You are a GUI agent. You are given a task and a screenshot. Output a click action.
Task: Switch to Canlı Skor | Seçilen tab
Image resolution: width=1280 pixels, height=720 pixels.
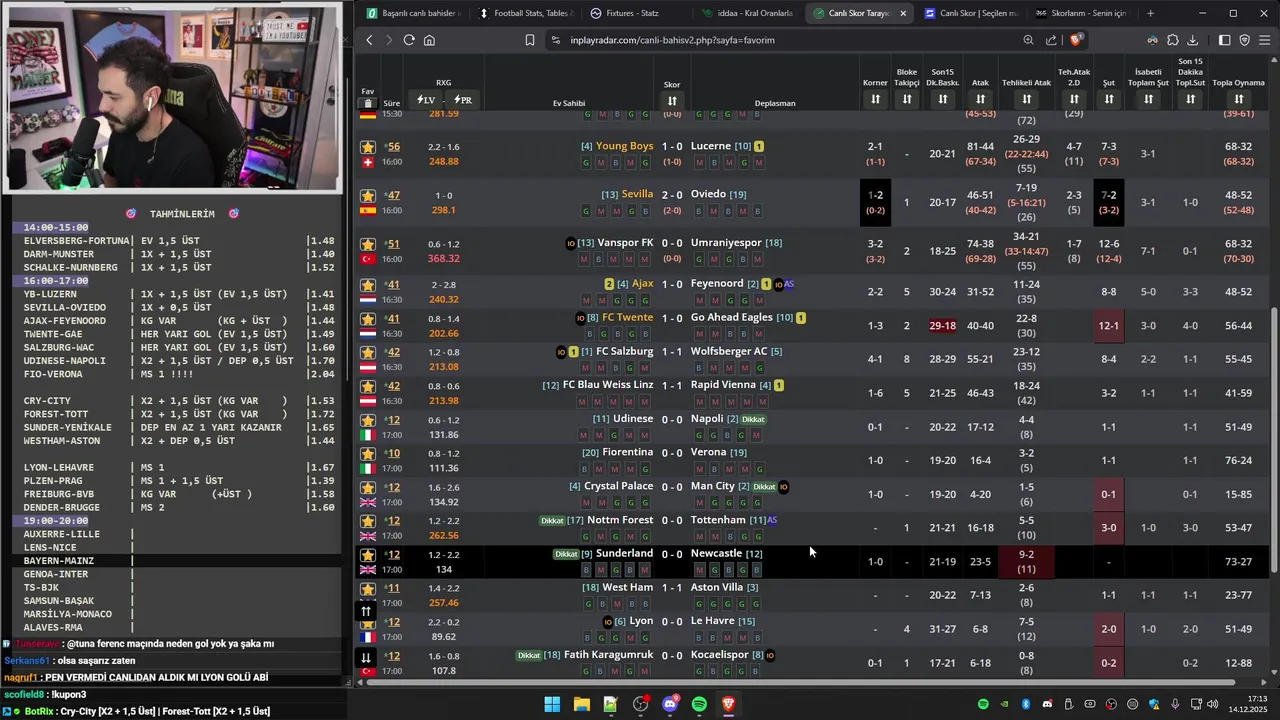point(969,13)
